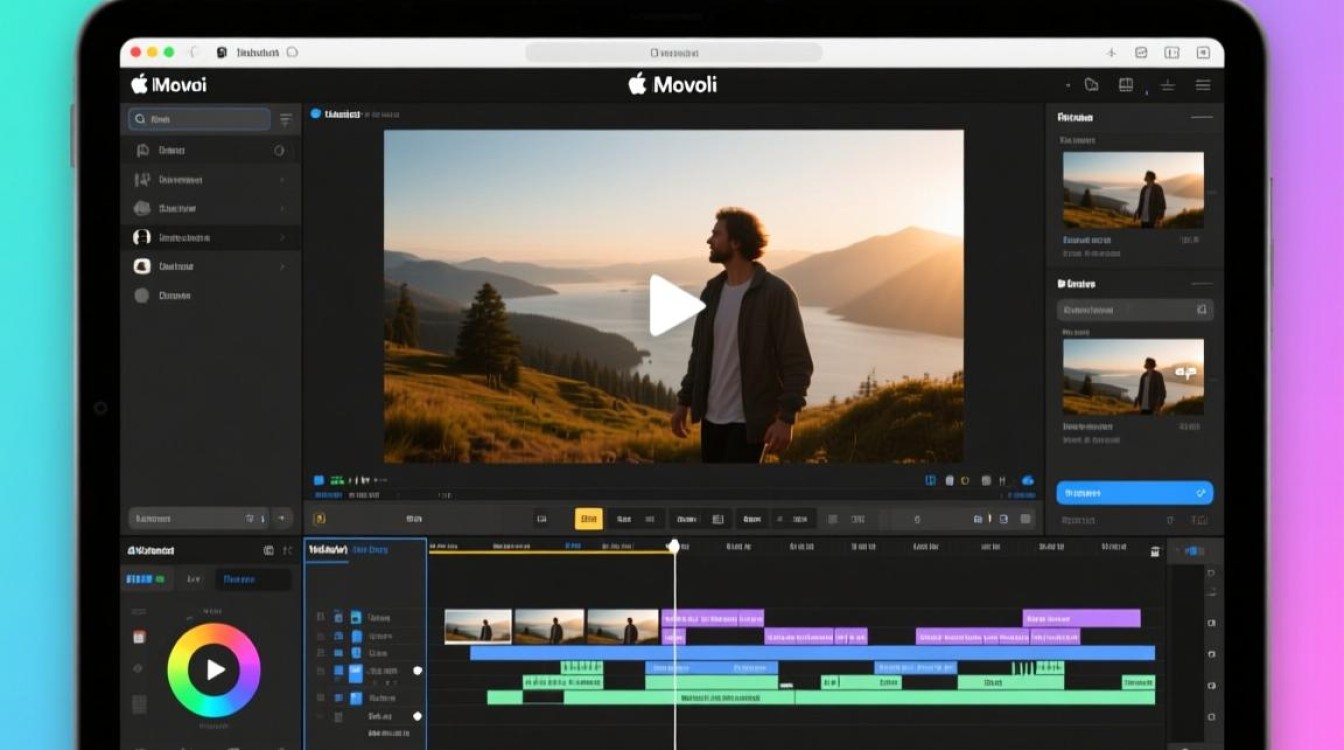Click the sparkle icon in the title bar
This screenshot has height=750, width=1344.
click(x=1111, y=53)
